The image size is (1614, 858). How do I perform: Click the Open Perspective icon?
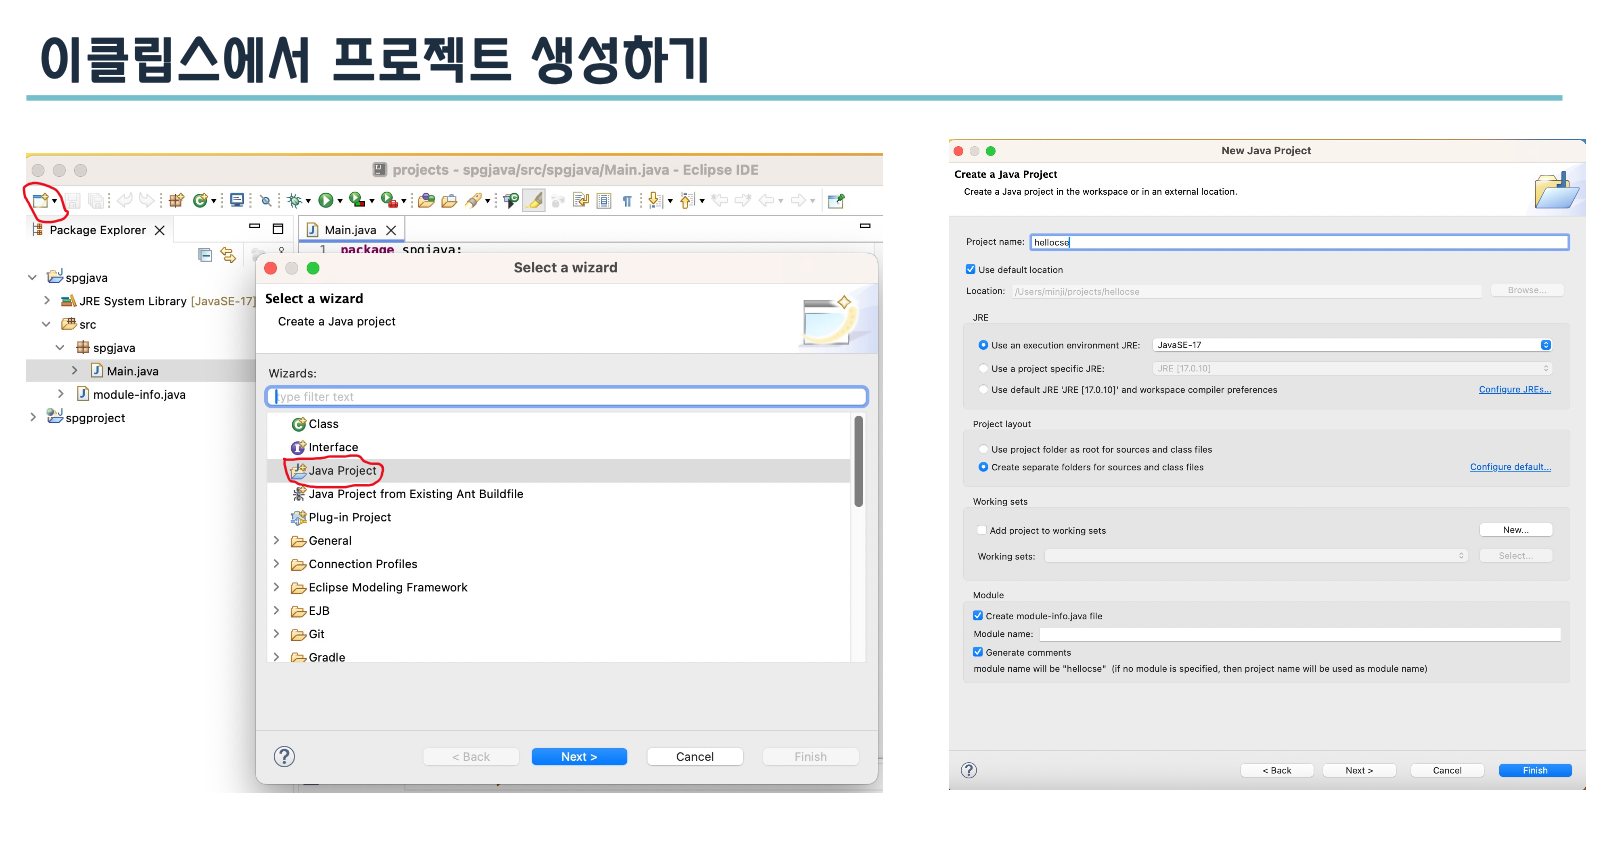click(x=836, y=200)
